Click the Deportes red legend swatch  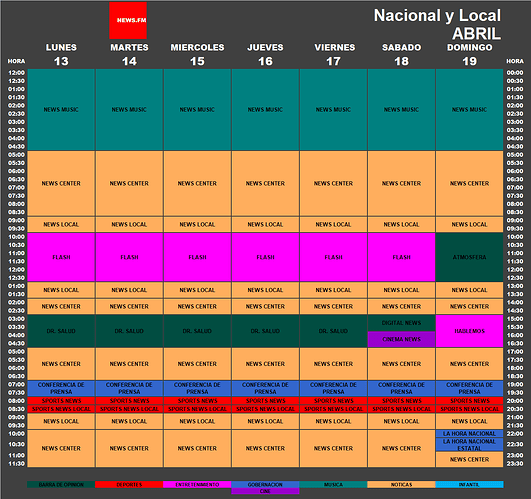coord(129,485)
